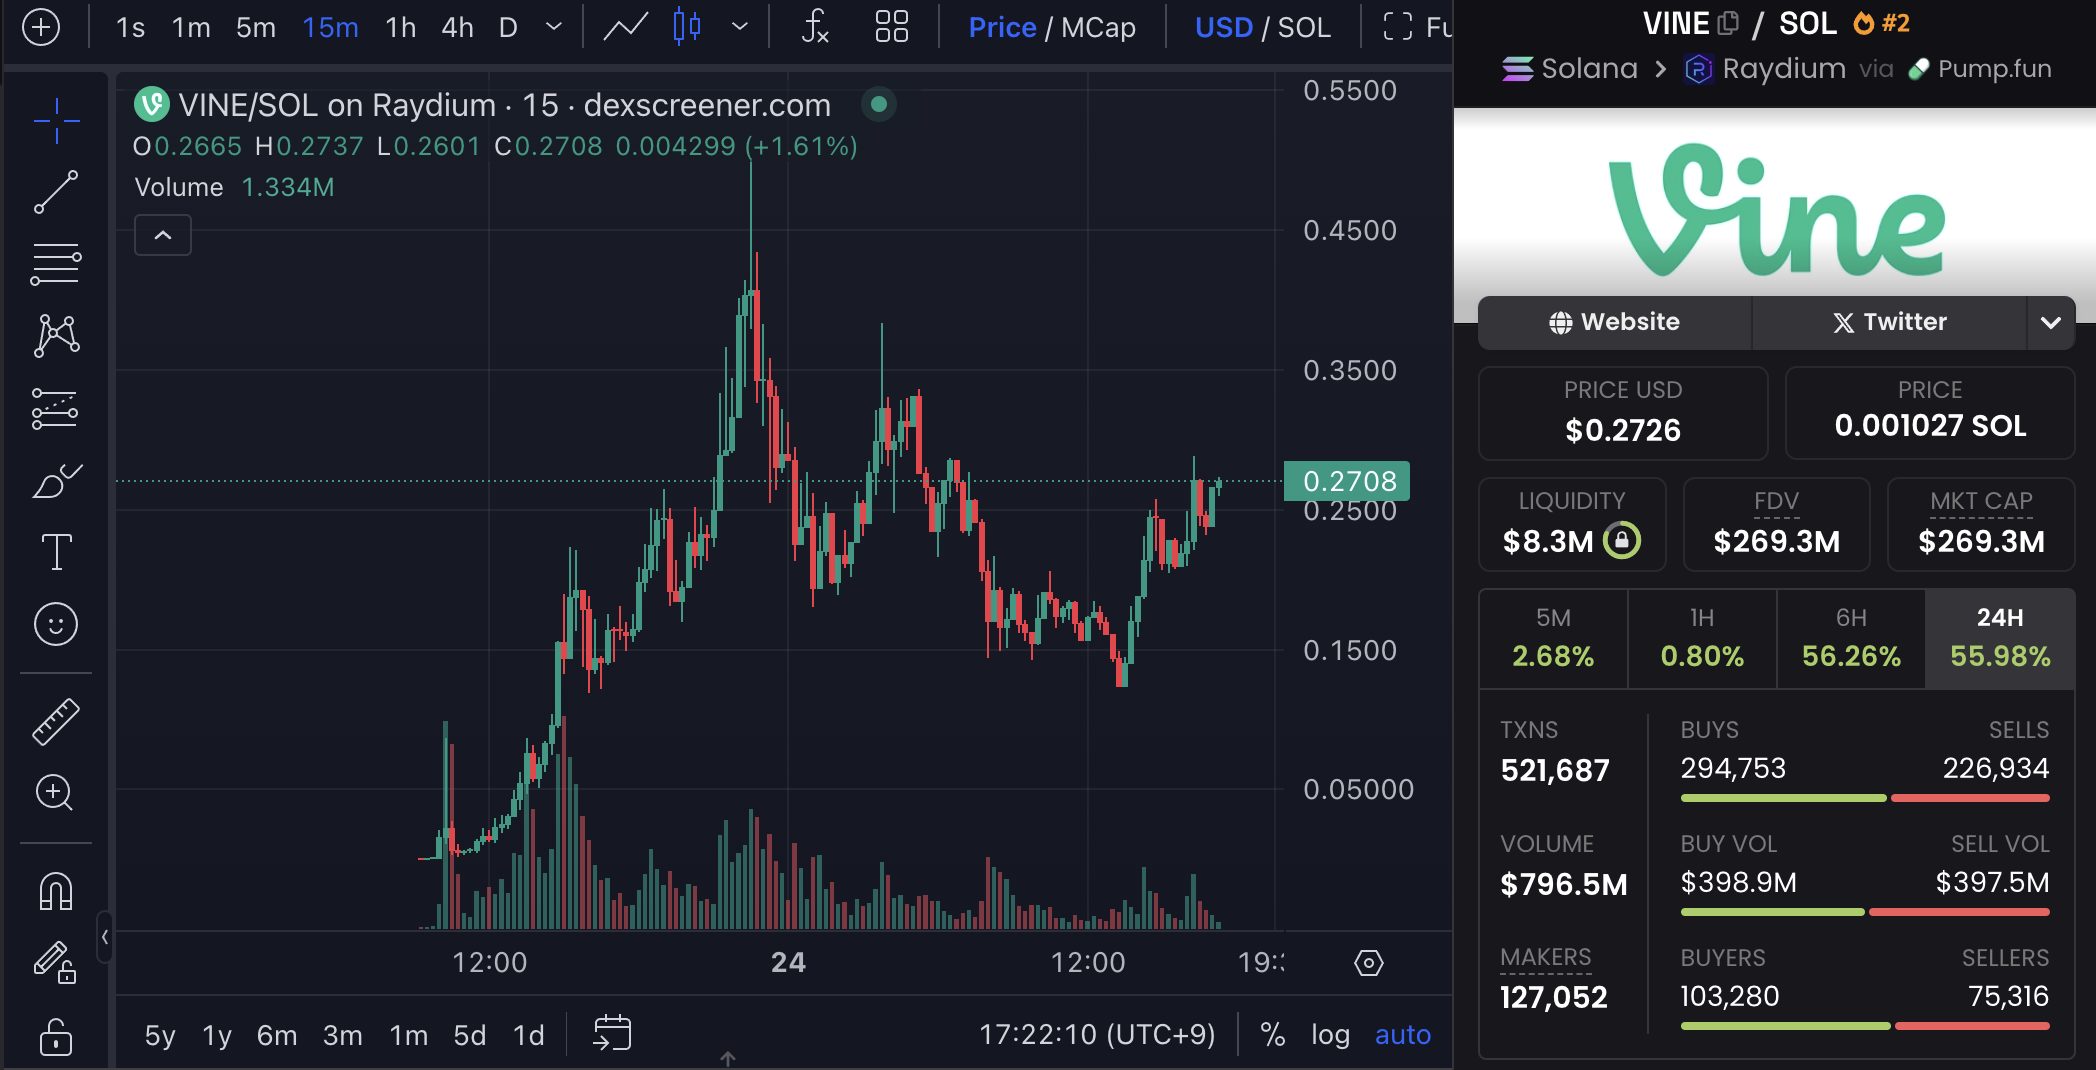Switch the chart to percent scale
This screenshot has width=2096, height=1070.
[x=1272, y=1034]
